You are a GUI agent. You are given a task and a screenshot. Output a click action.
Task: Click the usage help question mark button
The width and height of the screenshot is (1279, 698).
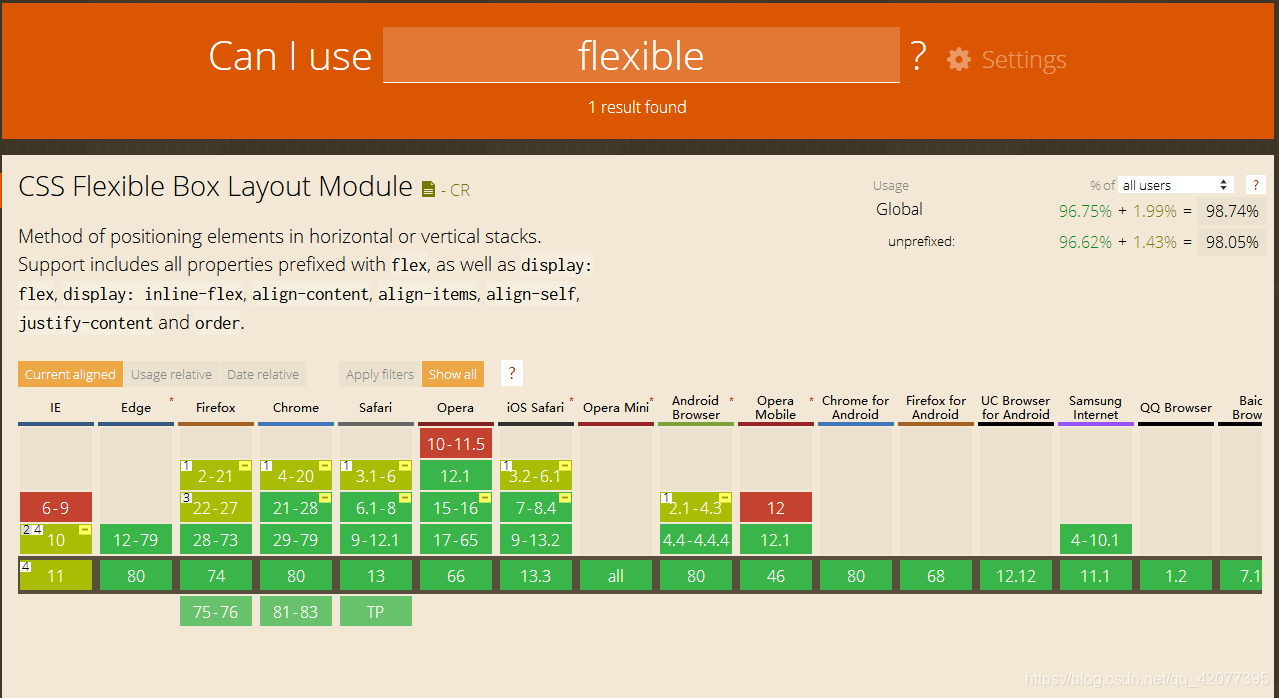1256,185
